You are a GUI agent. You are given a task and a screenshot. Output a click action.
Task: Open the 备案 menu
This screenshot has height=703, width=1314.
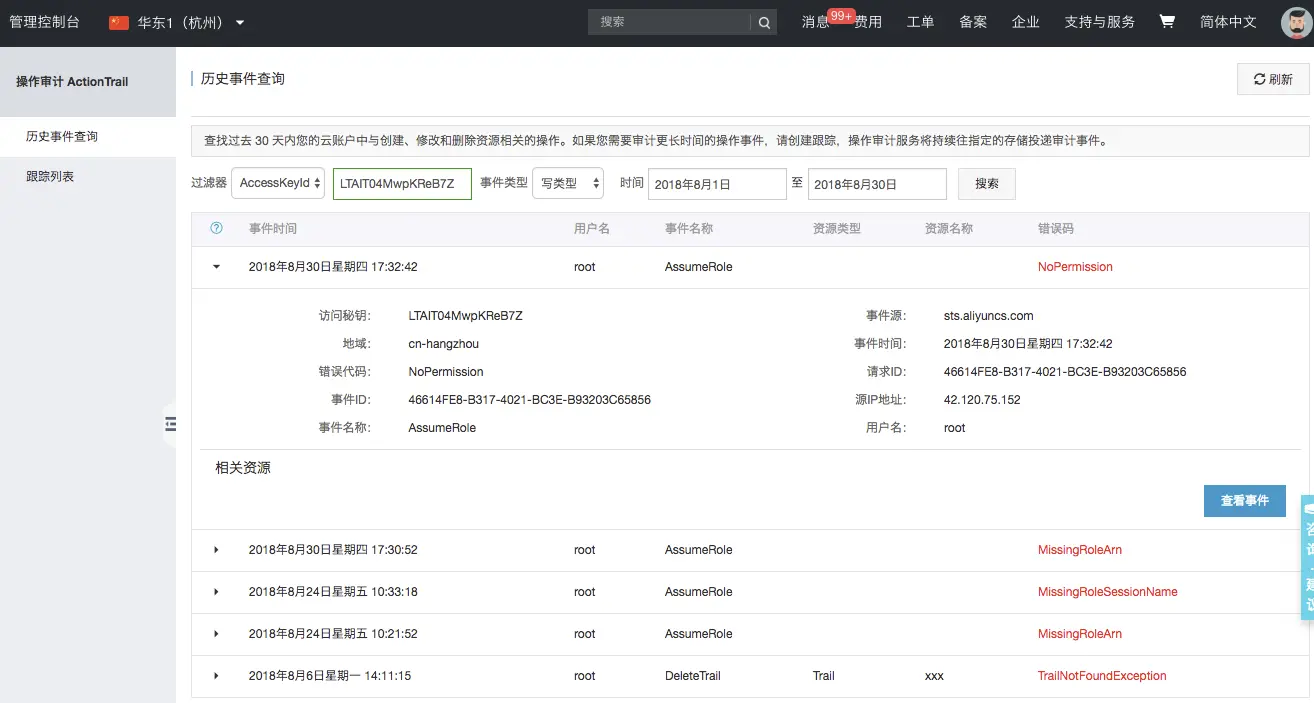click(x=973, y=22)
